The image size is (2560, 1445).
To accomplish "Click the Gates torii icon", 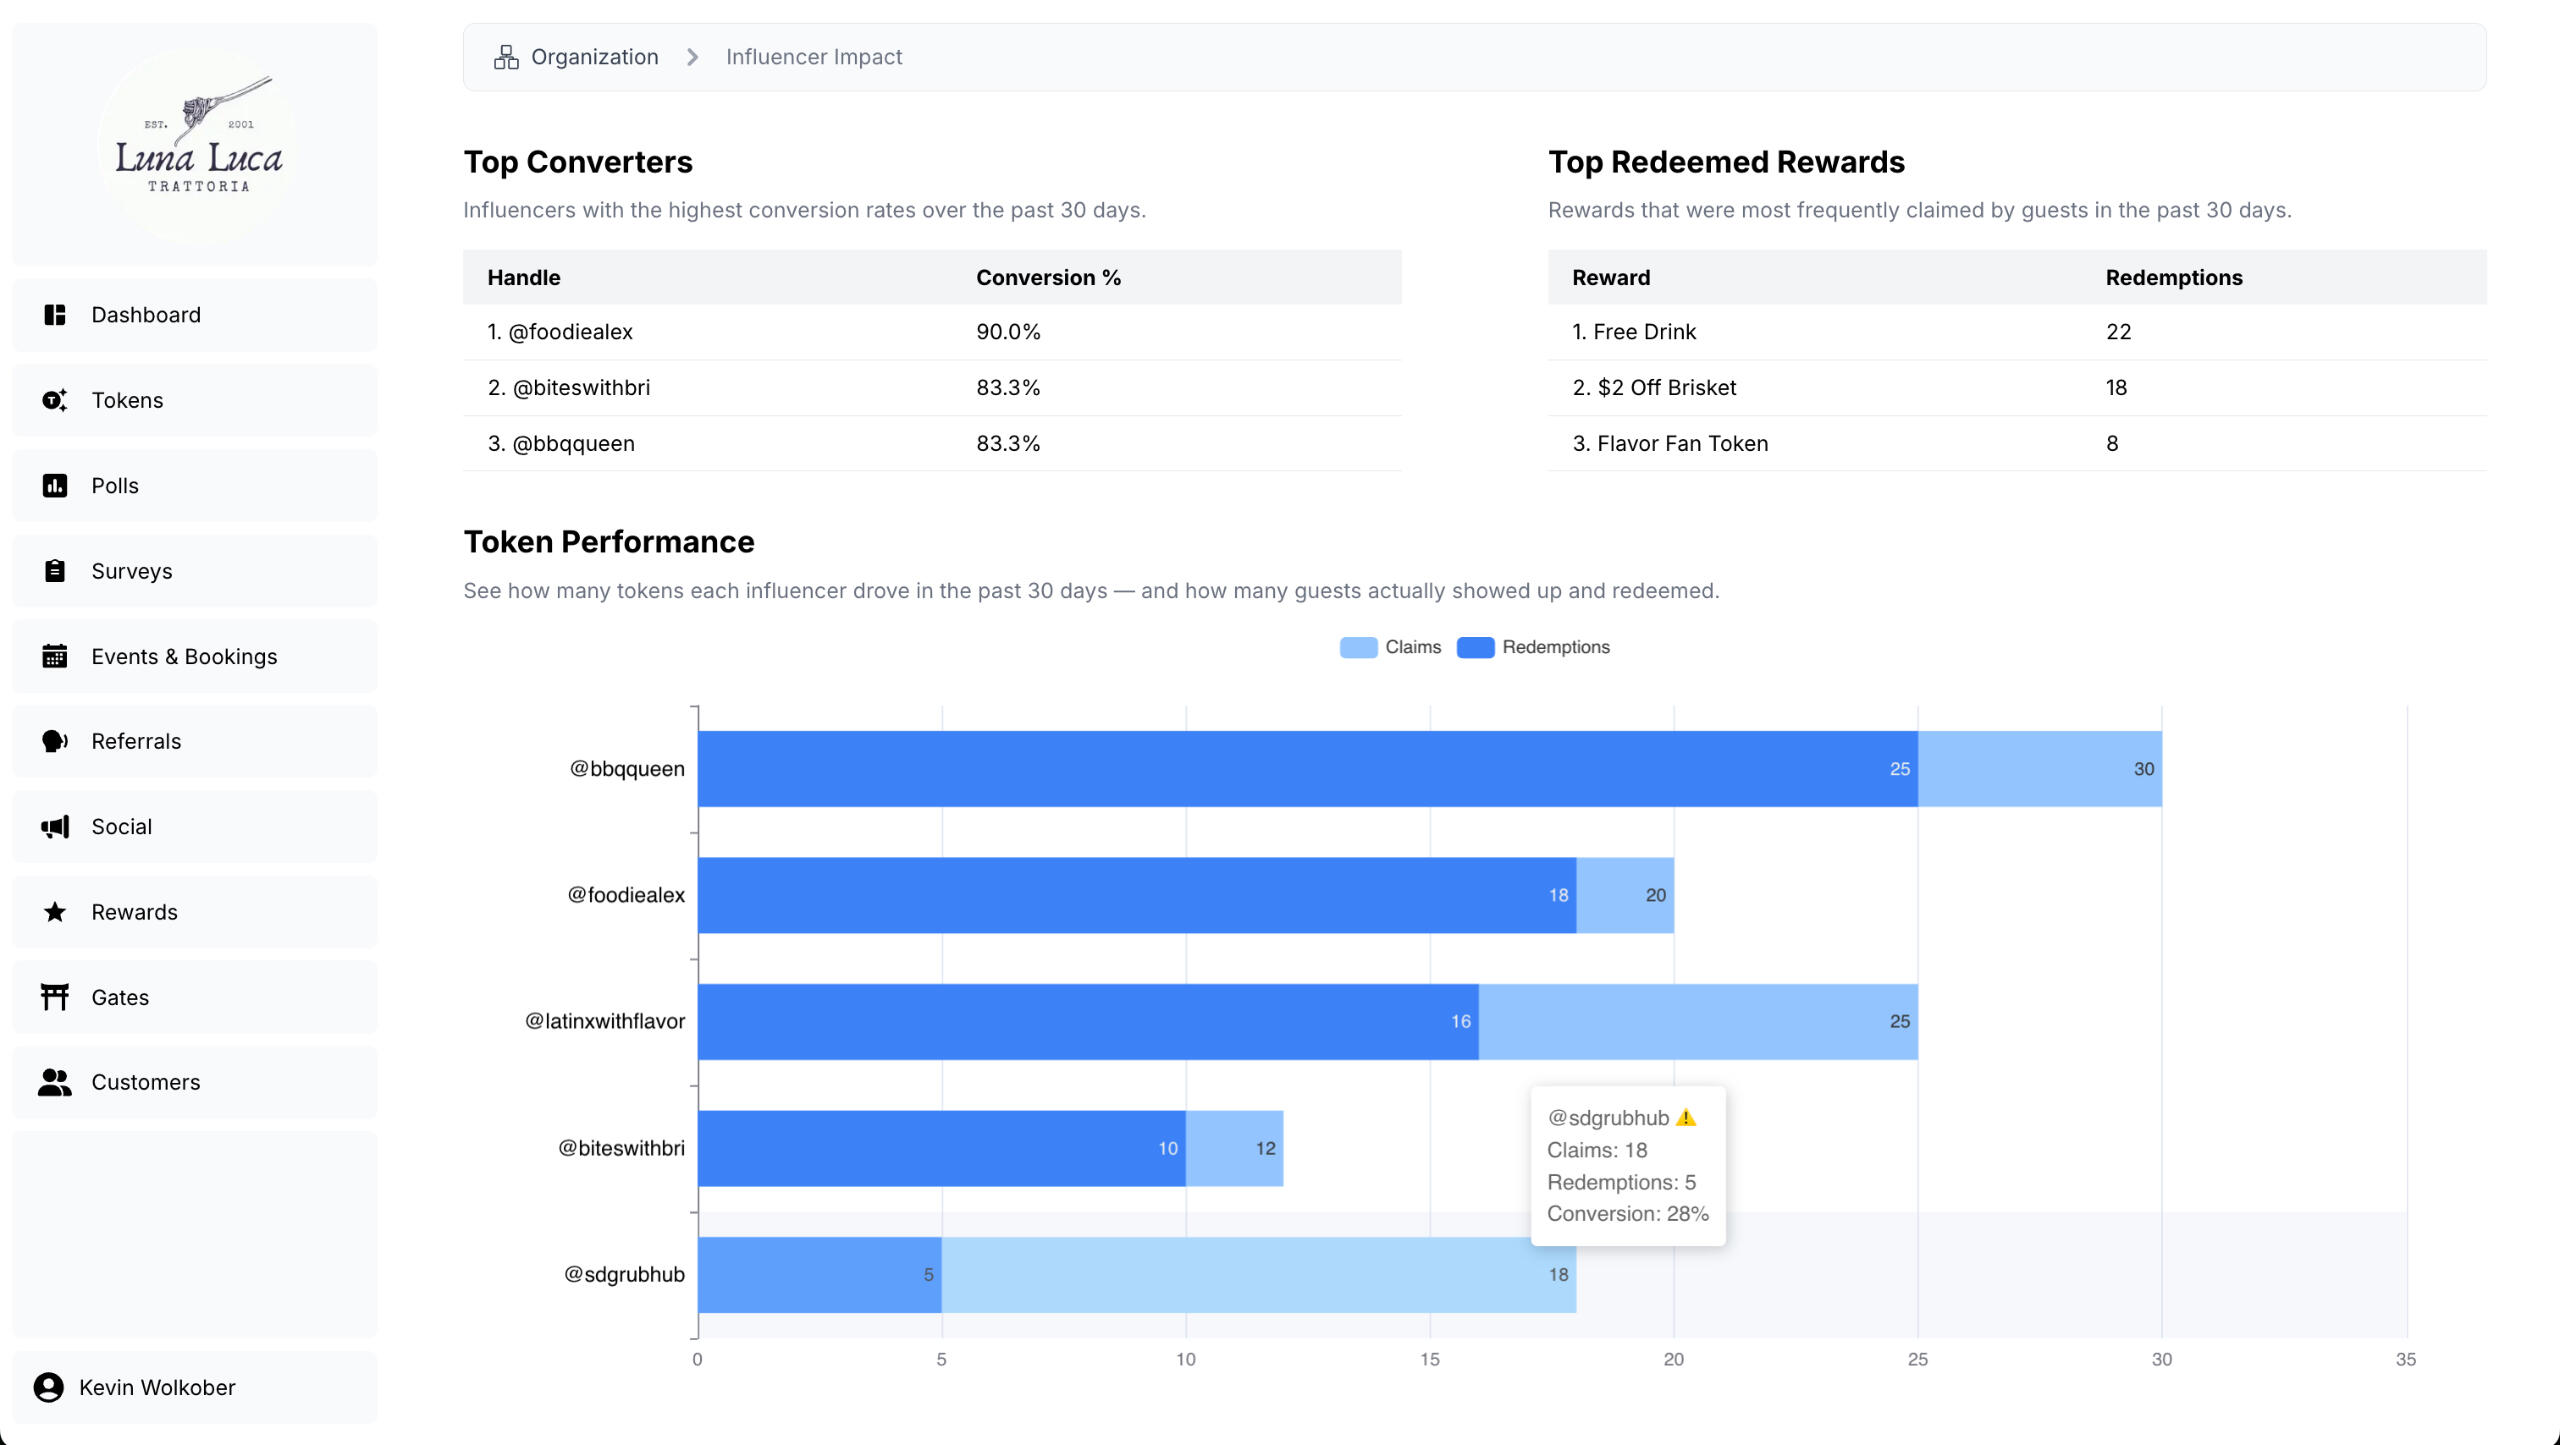I will click(x=55, y=997).
